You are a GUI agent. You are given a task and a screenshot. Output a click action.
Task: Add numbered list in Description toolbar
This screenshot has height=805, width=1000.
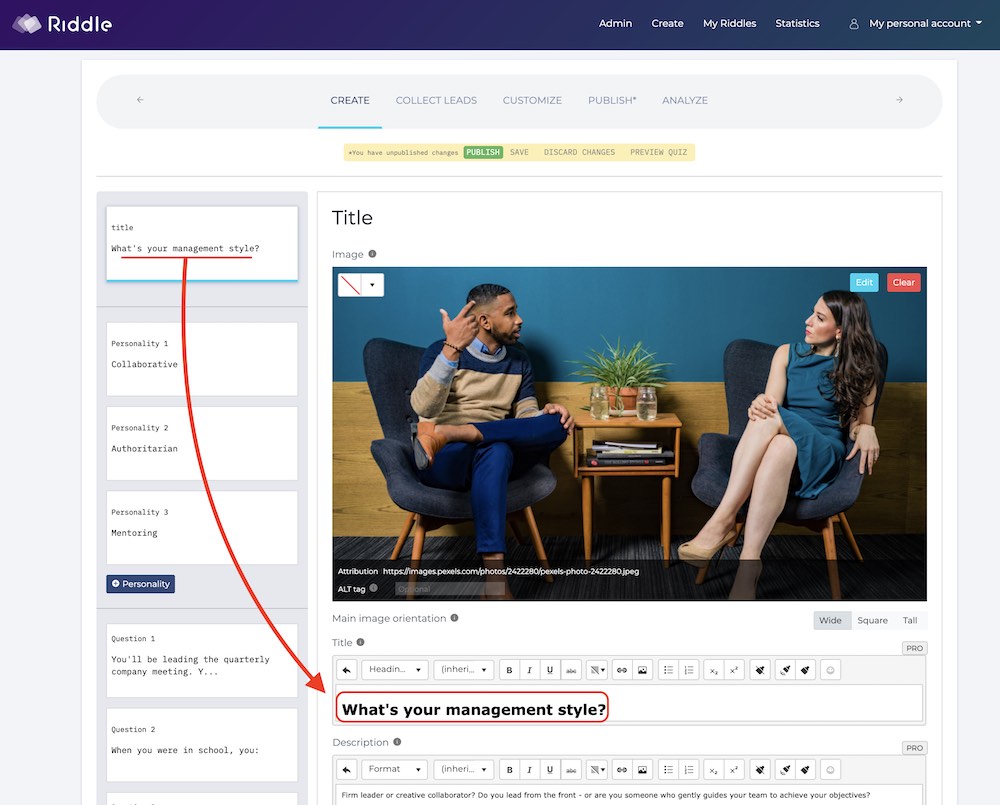coord(689,769)
